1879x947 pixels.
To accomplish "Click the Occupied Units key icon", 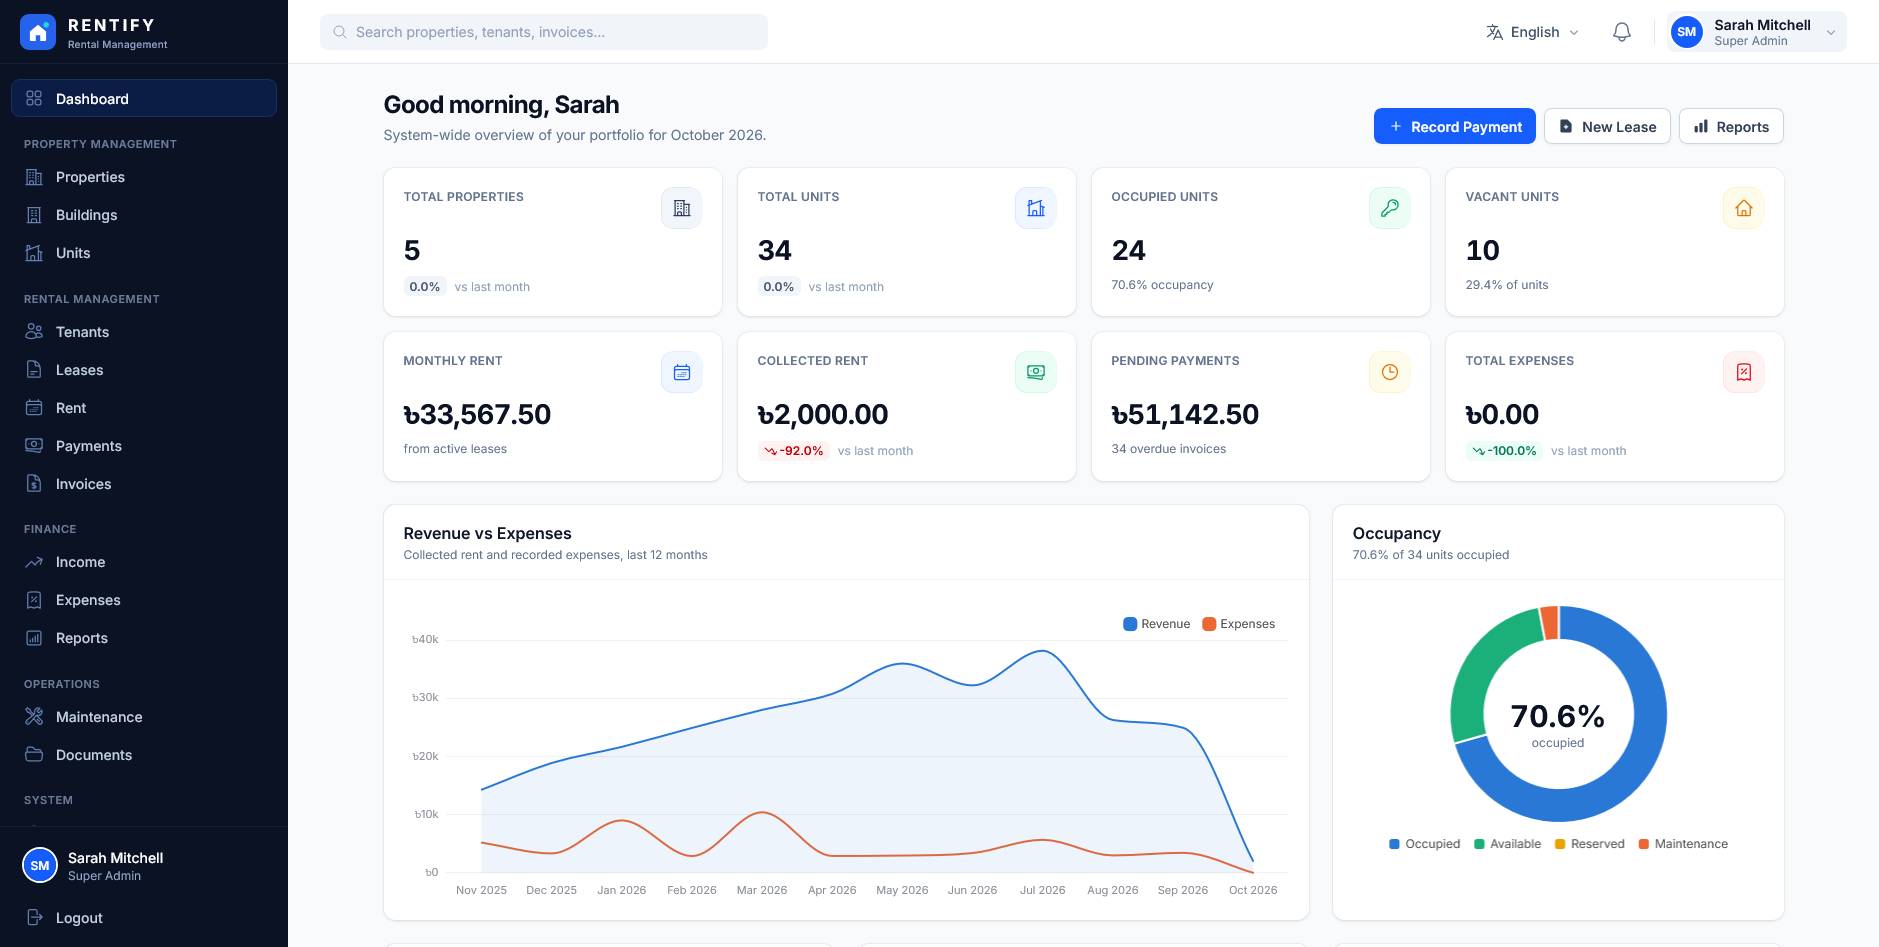I will pyautogui.click(x=1390, y=208).
